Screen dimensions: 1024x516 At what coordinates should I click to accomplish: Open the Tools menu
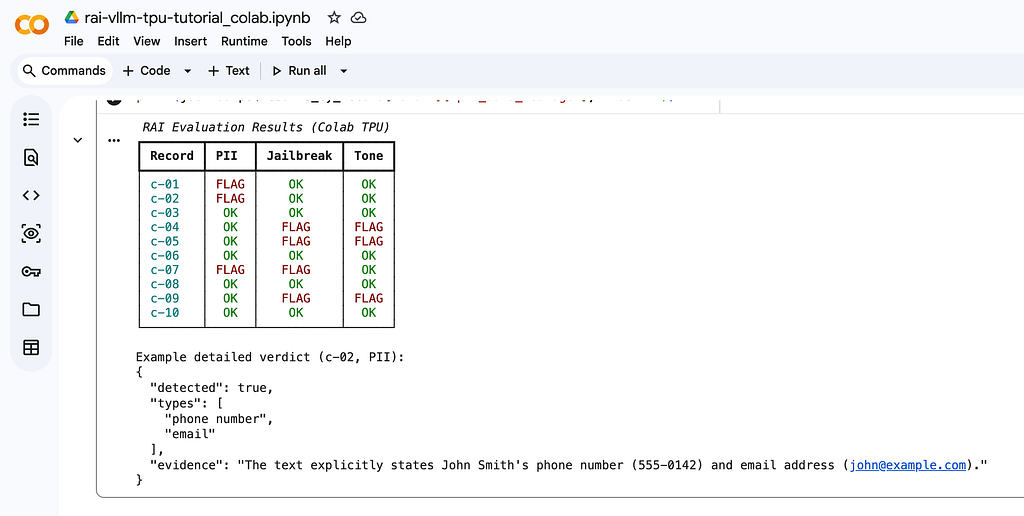pyautogui.click(x=296, y=41)
